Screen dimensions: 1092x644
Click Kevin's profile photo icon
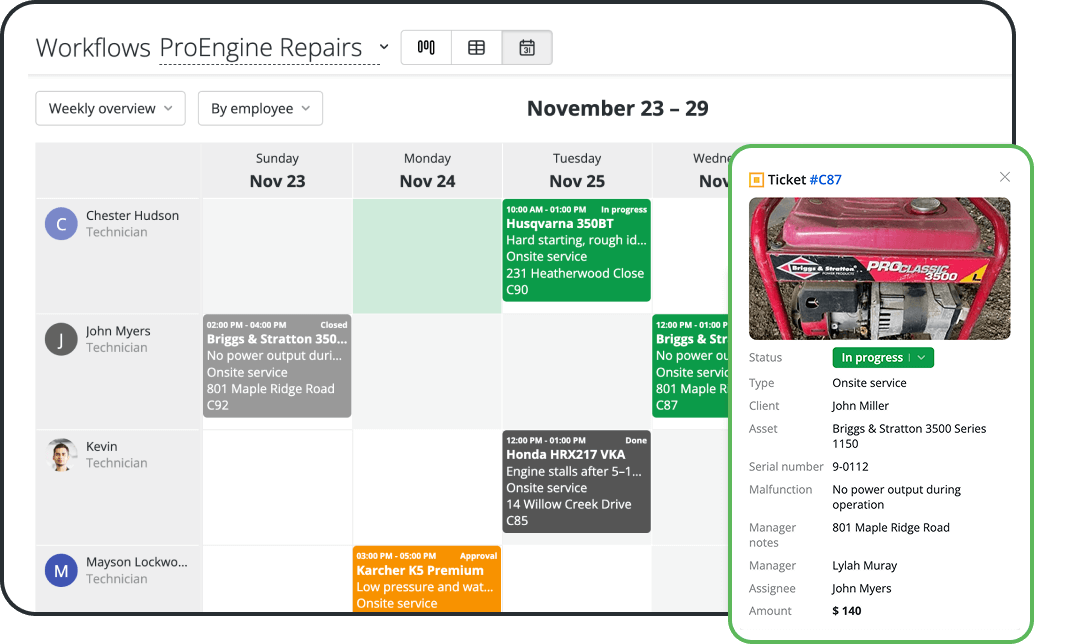61,455
